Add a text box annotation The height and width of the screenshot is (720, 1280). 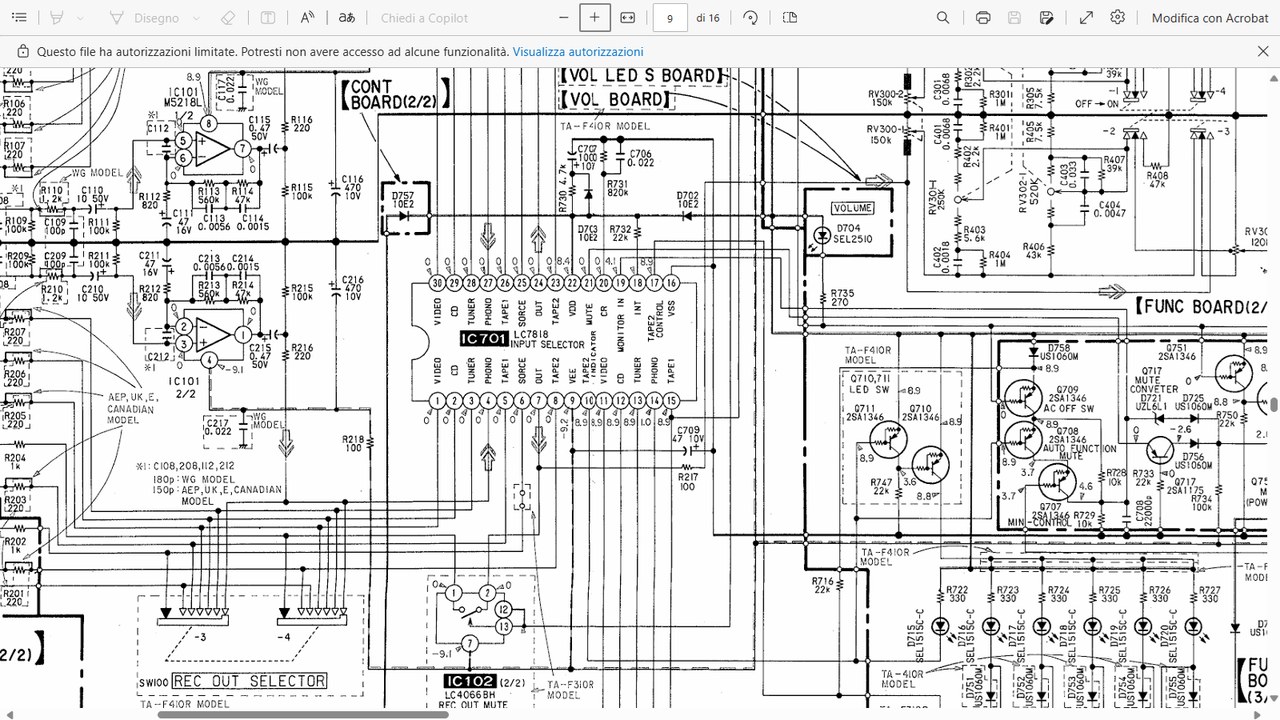pyautogui.click(x=268, y=18)
